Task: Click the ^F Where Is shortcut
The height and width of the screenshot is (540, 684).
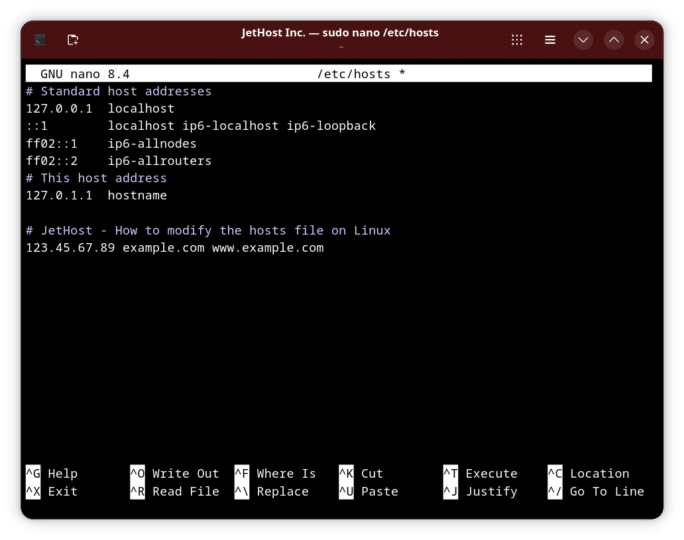Action: [275, 473]
